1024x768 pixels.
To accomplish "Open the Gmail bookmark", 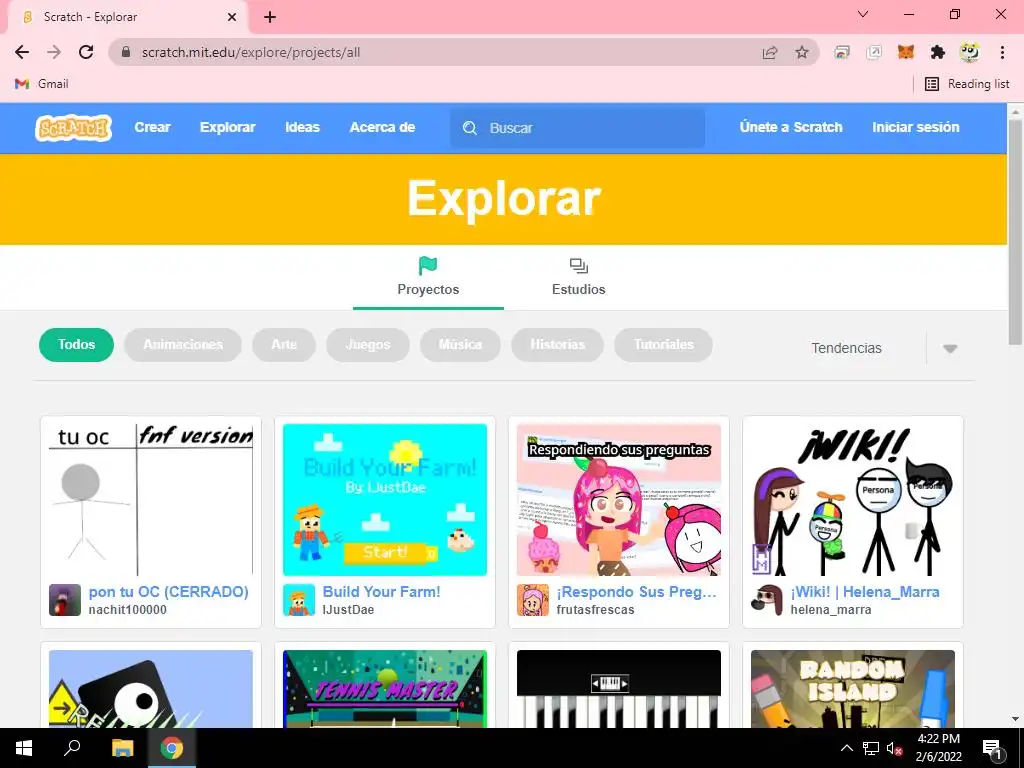I will click(41, 84).
